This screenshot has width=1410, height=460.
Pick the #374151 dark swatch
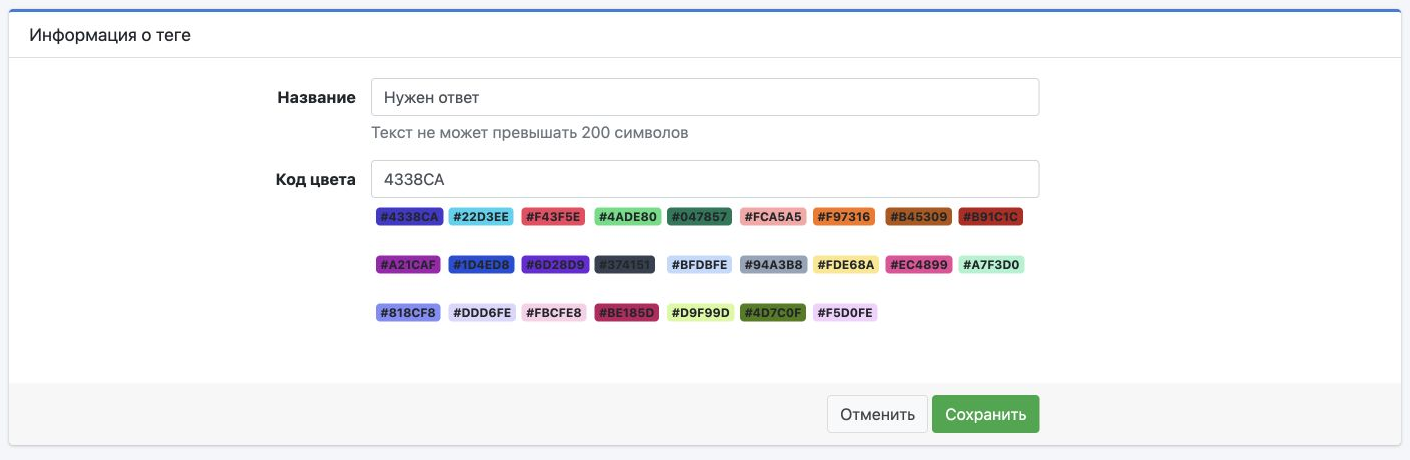click(x=625, y=265)
